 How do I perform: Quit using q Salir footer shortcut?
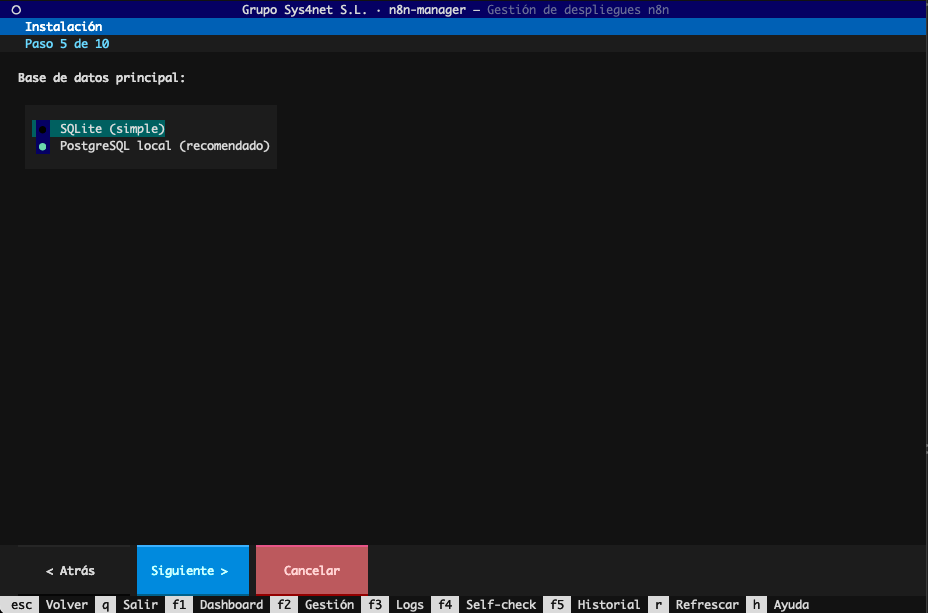point(127,605)
